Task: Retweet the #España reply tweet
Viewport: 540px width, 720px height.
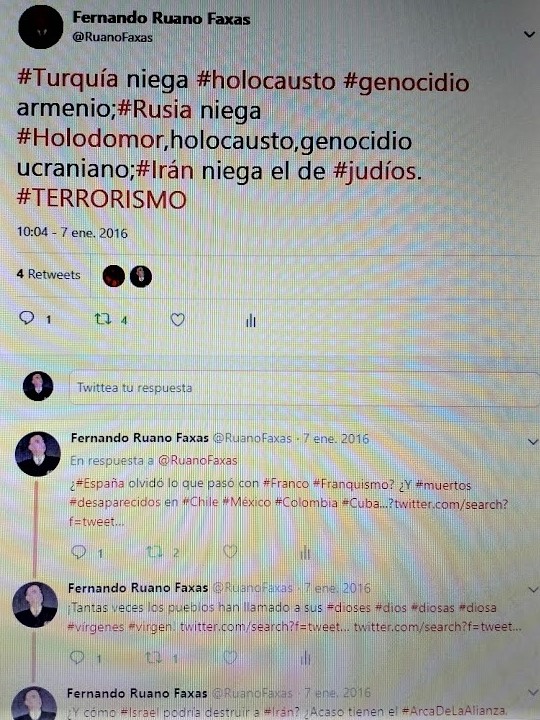Action: [154, 551]
